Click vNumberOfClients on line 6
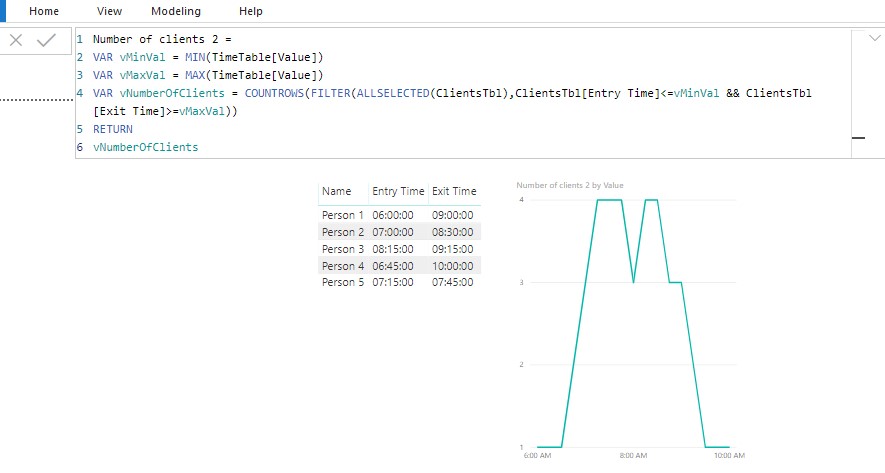Viewport: 885px width, 473px height. pos(146,147)
